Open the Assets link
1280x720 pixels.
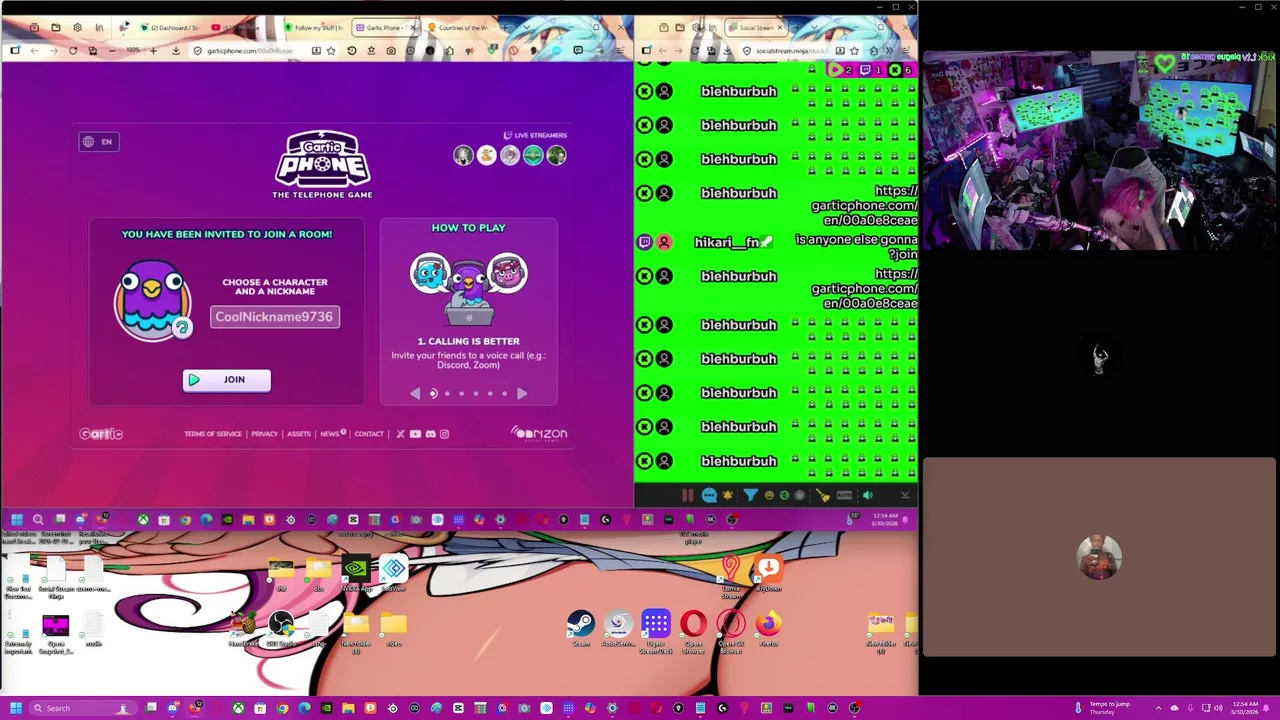click(x=299, y=434)
